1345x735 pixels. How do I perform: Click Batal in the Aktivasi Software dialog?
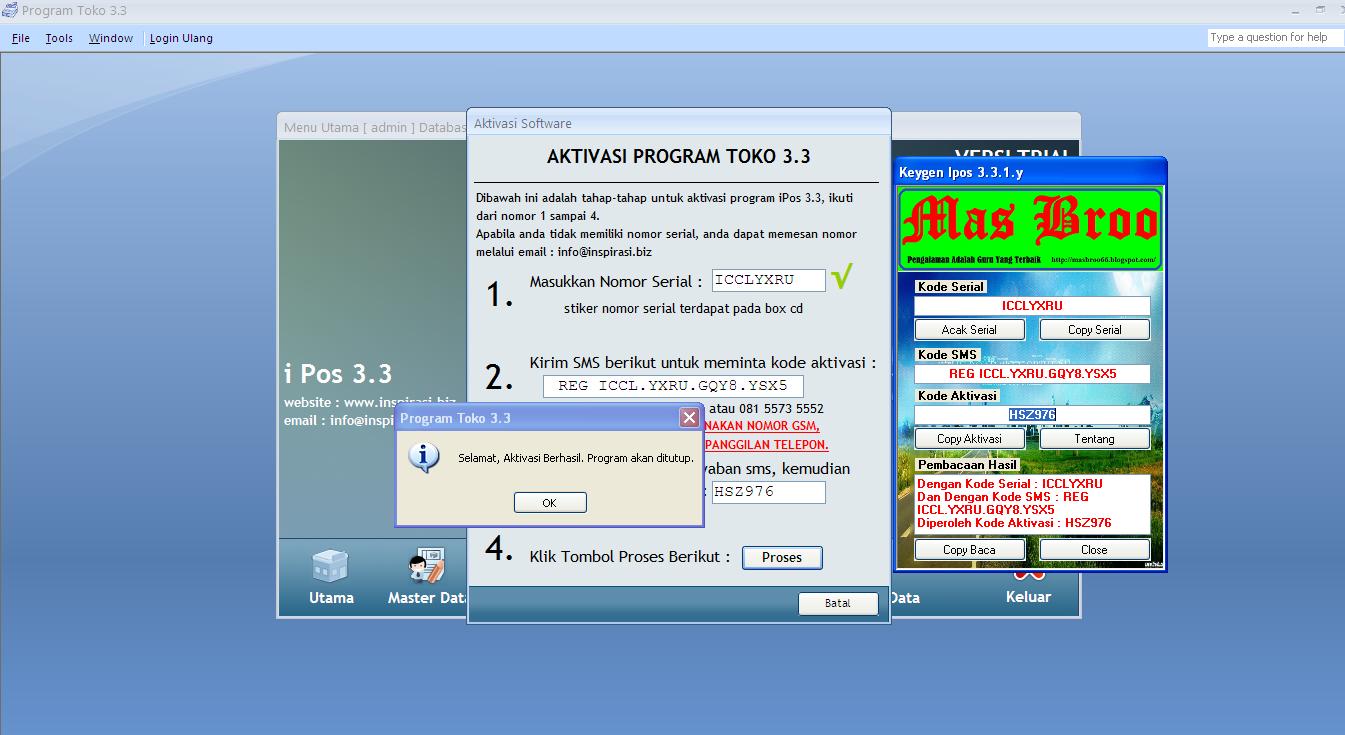tap(838, 603)
